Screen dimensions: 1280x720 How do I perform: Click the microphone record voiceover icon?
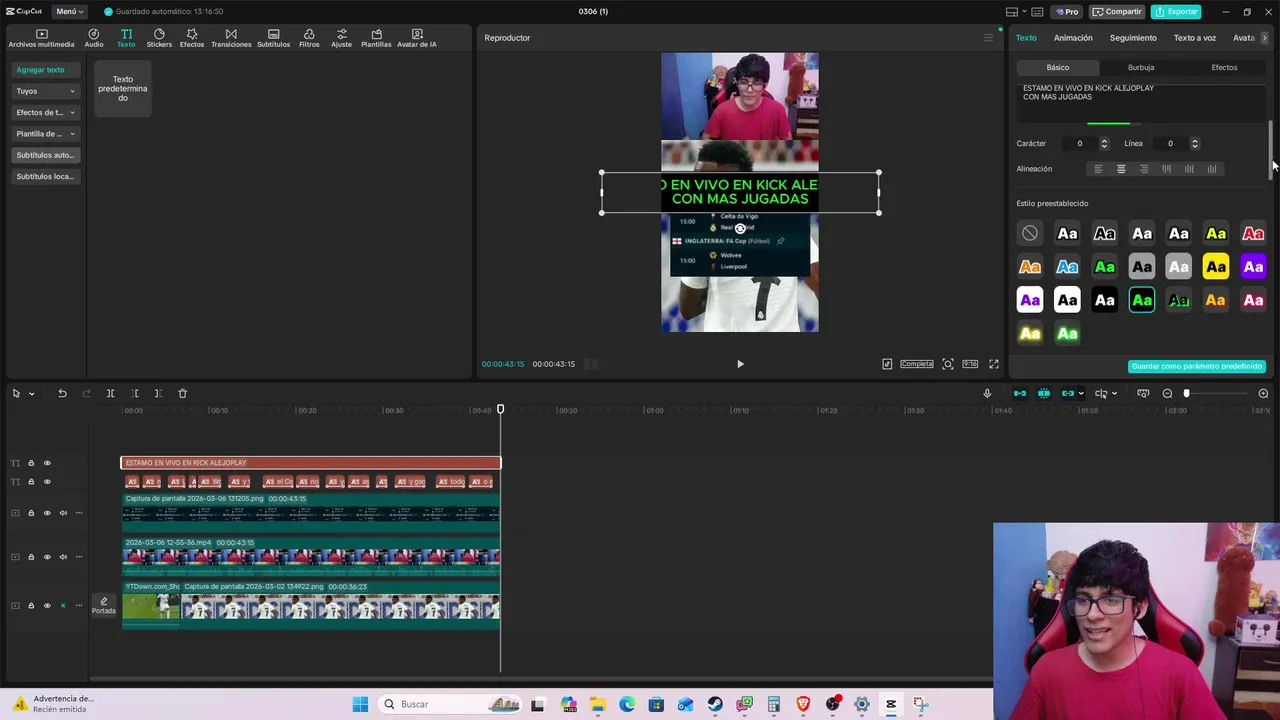click(987, 393)
